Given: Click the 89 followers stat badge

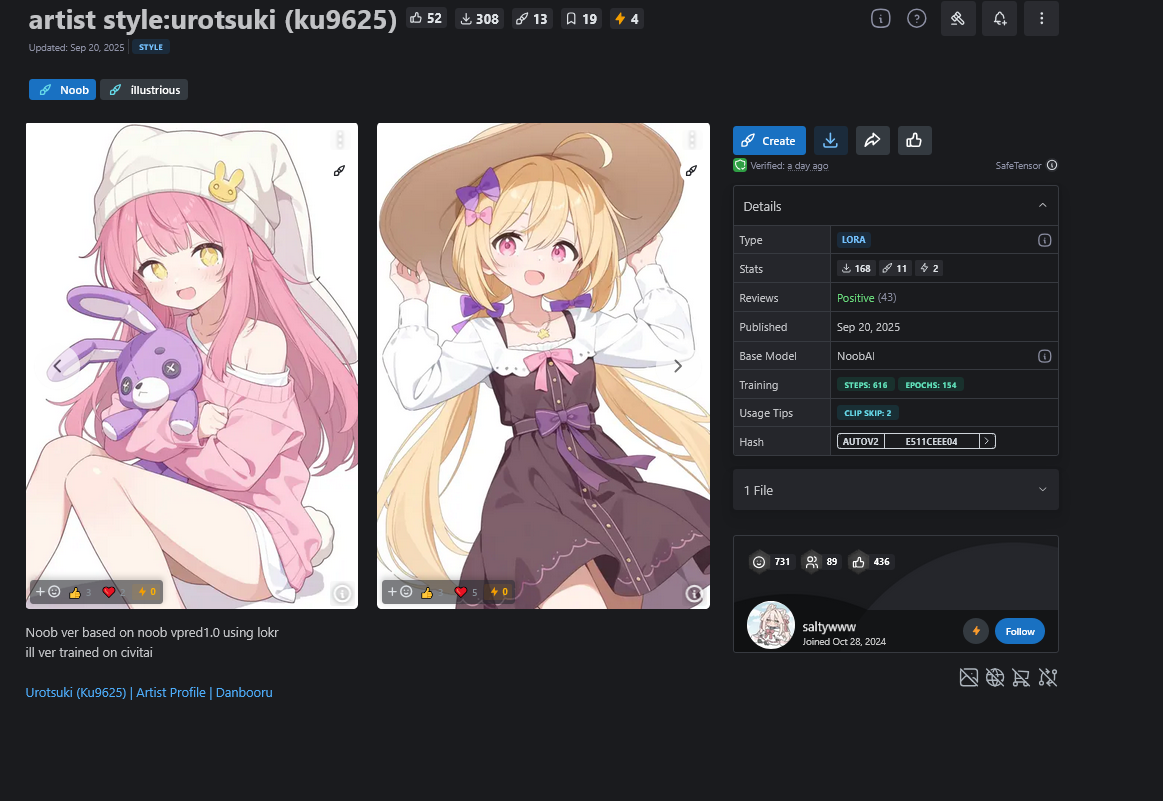Looking at the screenshot, I should pos(822,562).
